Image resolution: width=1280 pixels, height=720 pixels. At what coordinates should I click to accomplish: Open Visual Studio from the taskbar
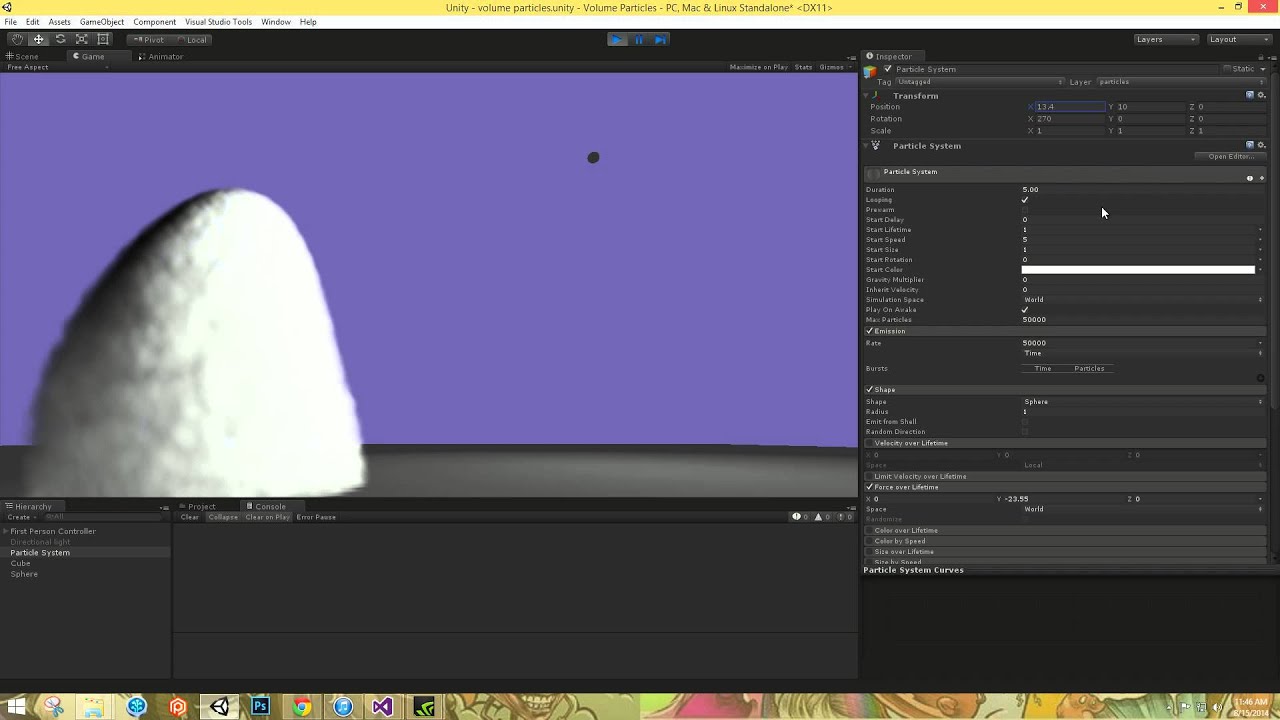(382, 707)
